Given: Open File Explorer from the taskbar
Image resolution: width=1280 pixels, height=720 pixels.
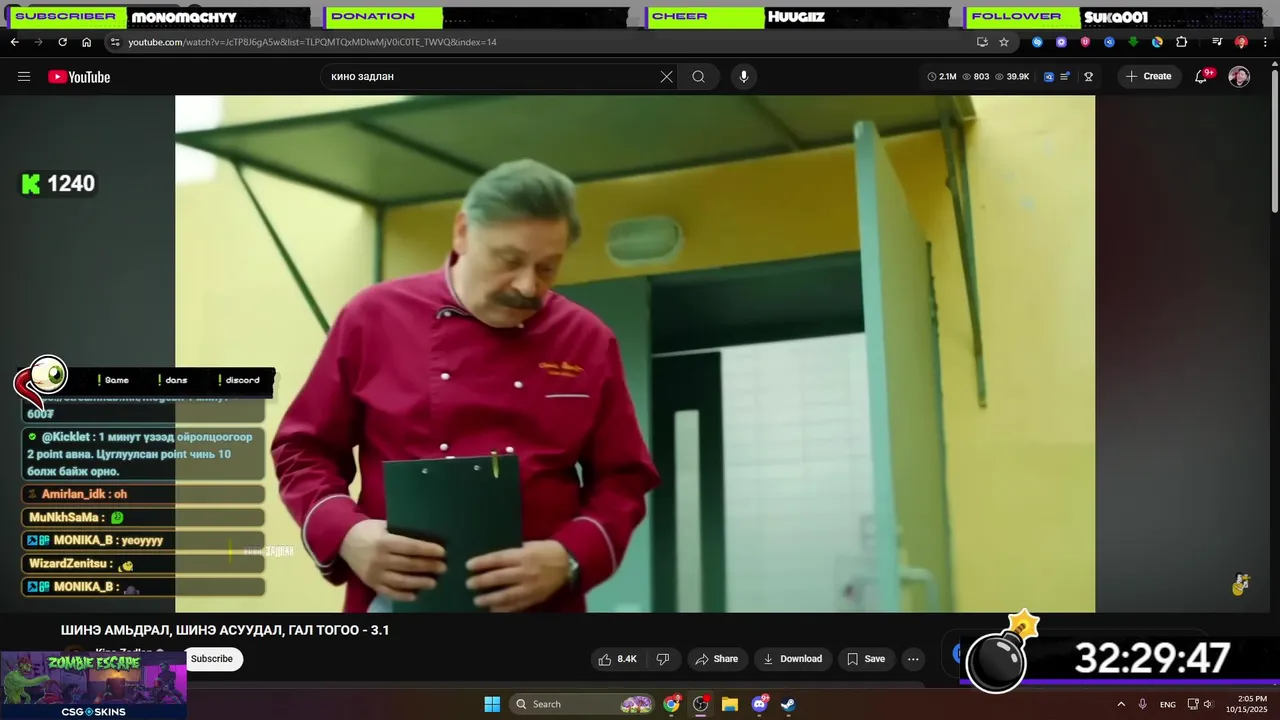Looking at the screenshot, I should [730, 704].
